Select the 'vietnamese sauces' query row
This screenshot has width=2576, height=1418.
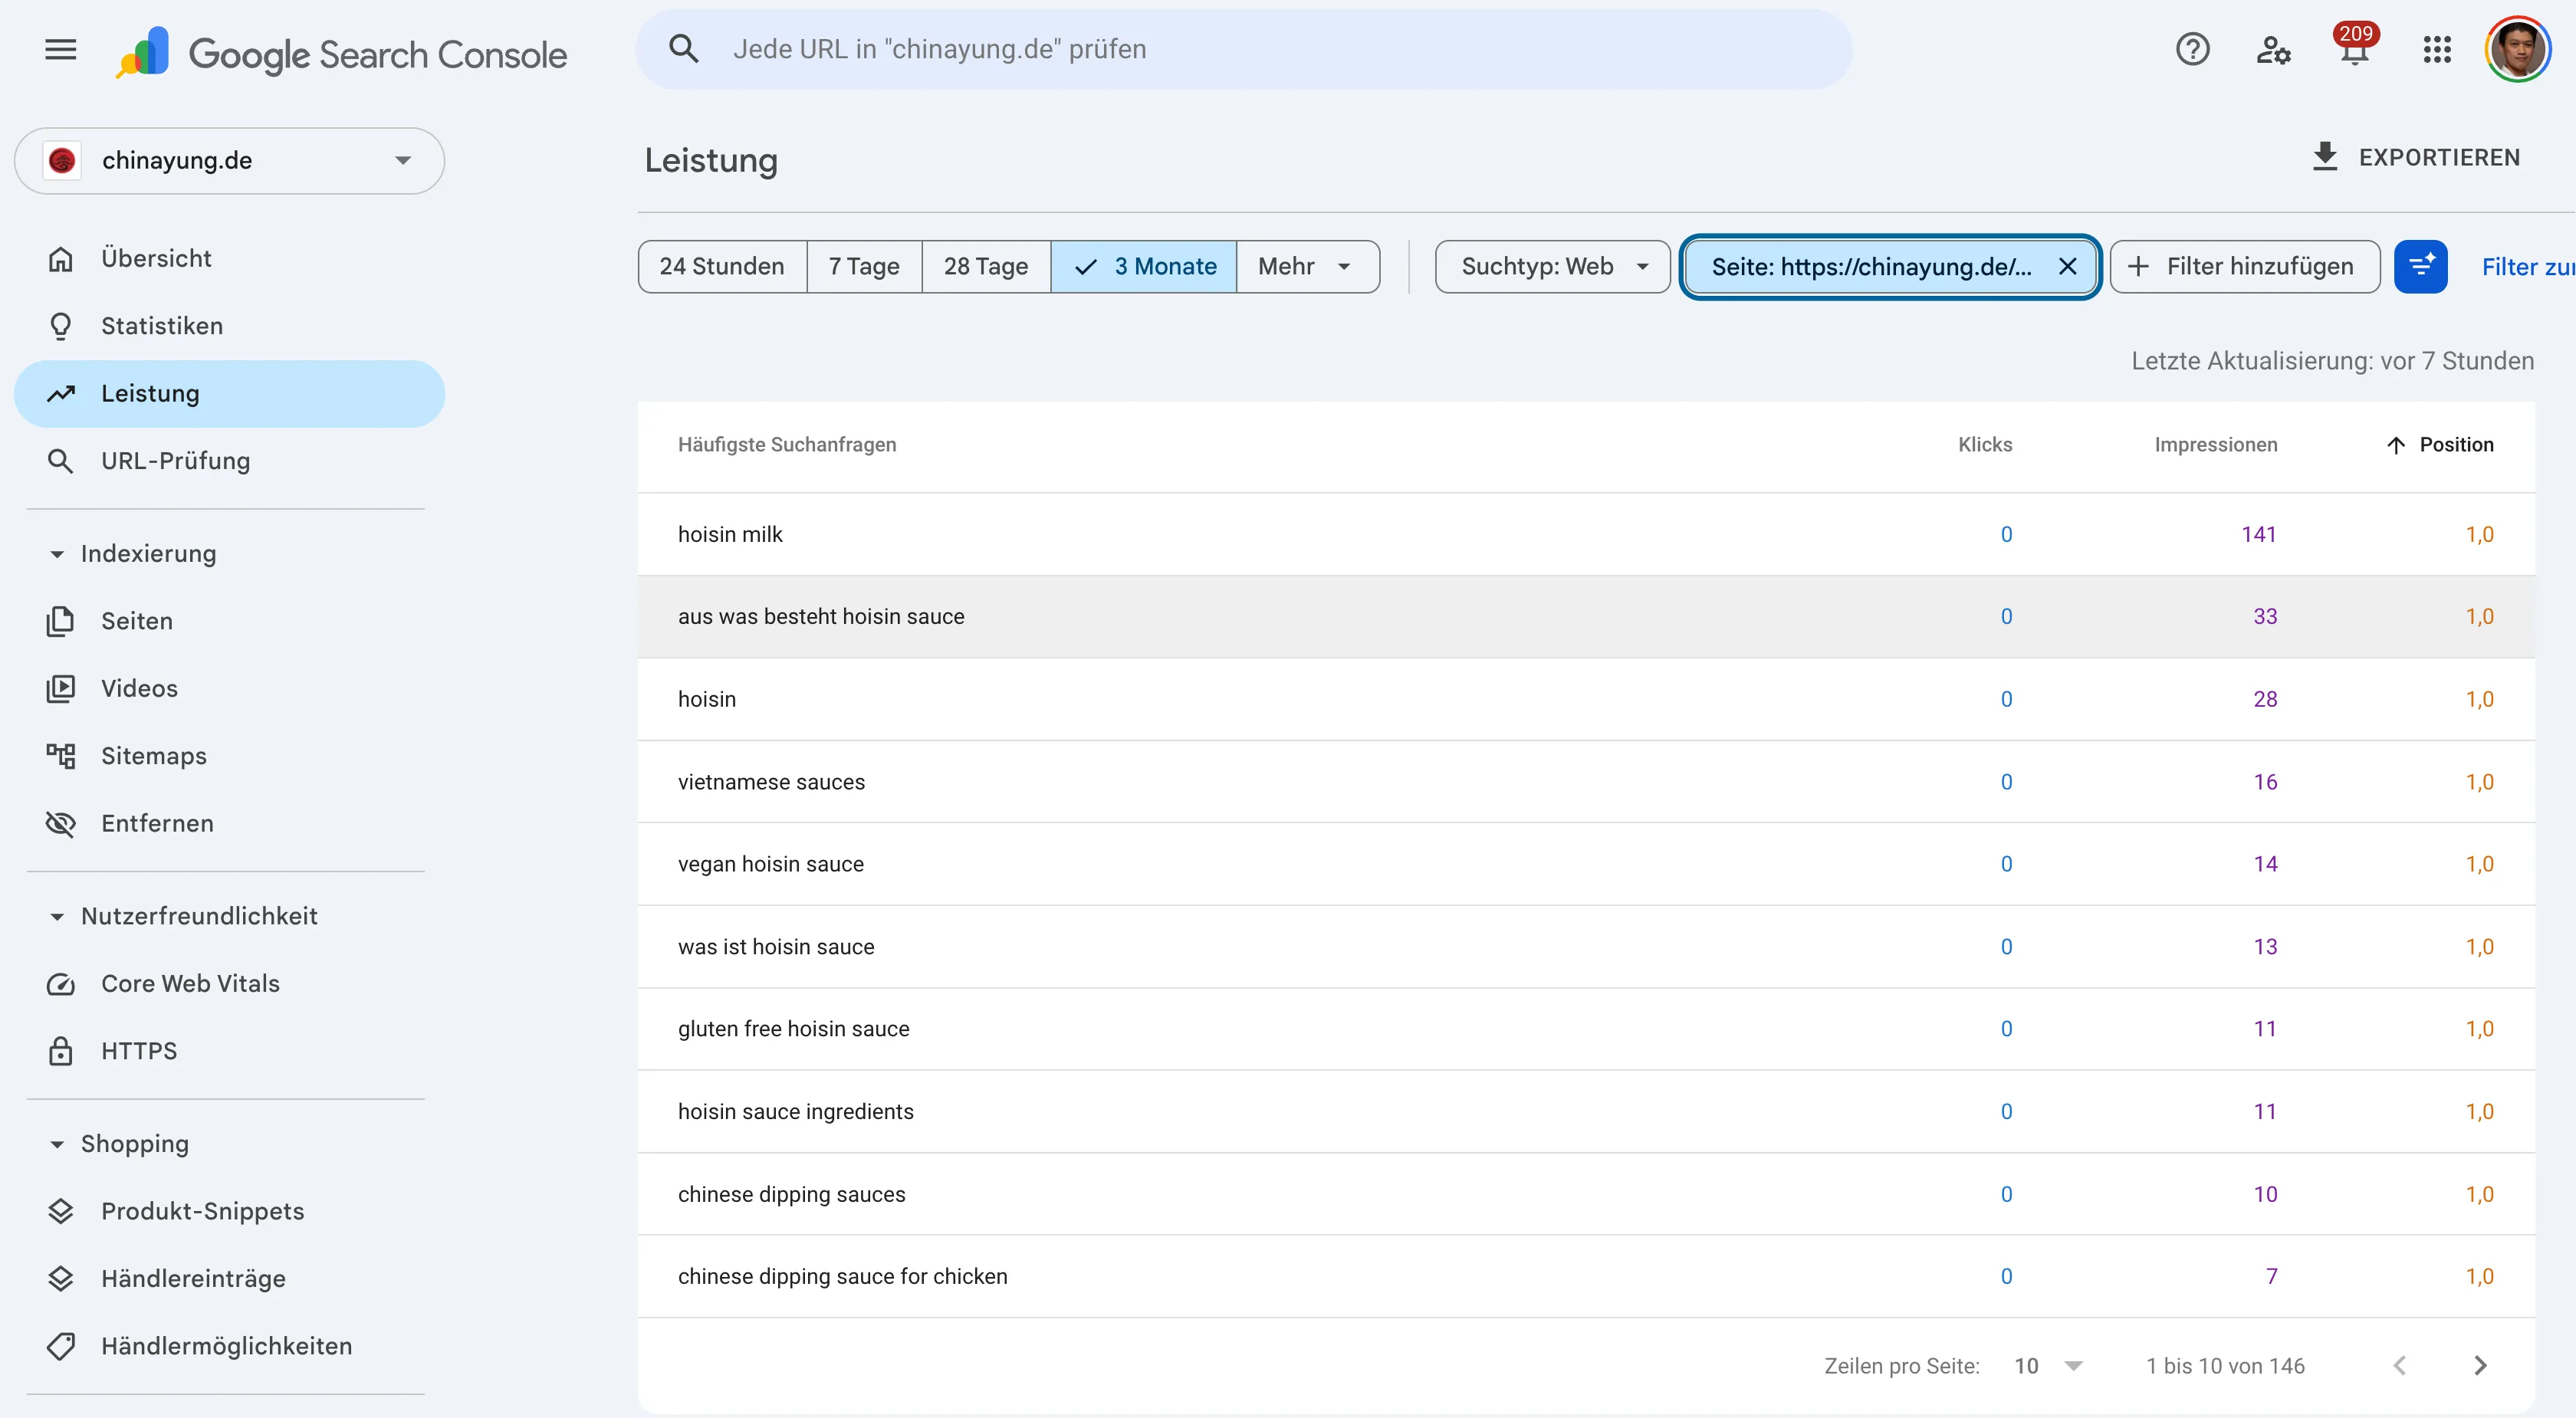point(1586,782)
